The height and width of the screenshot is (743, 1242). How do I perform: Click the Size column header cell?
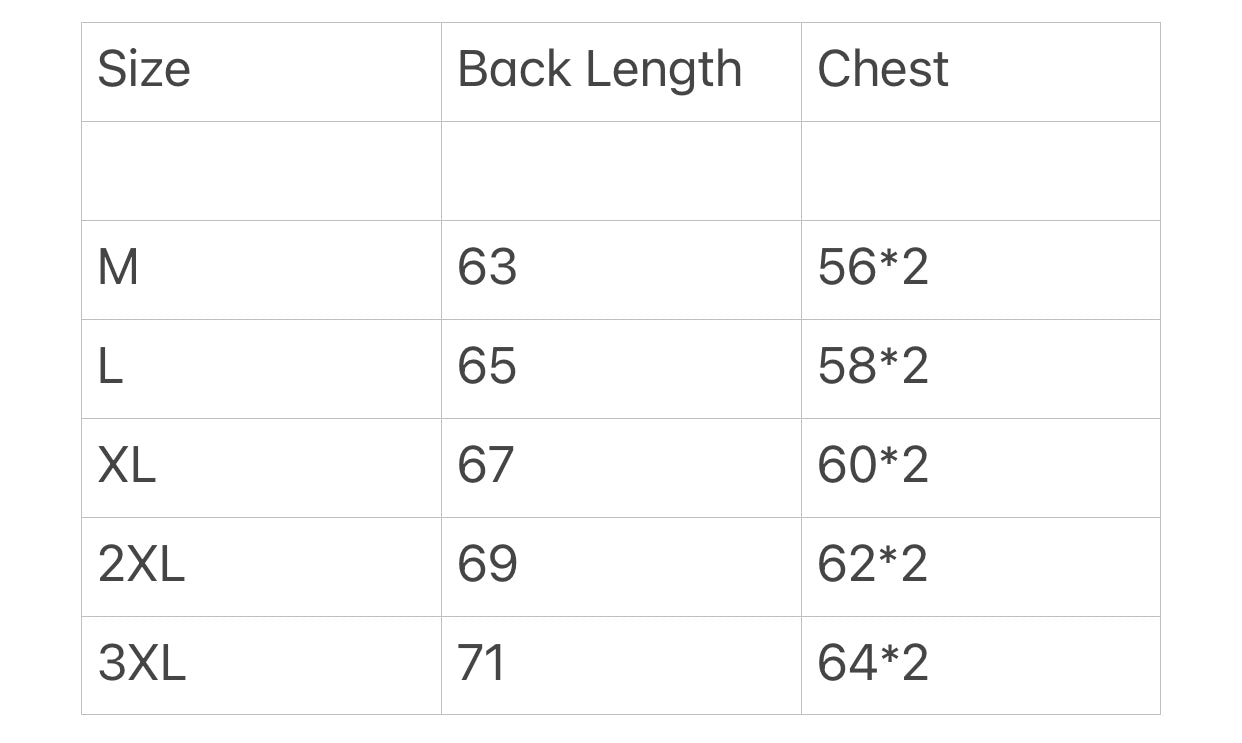point(144,70)
